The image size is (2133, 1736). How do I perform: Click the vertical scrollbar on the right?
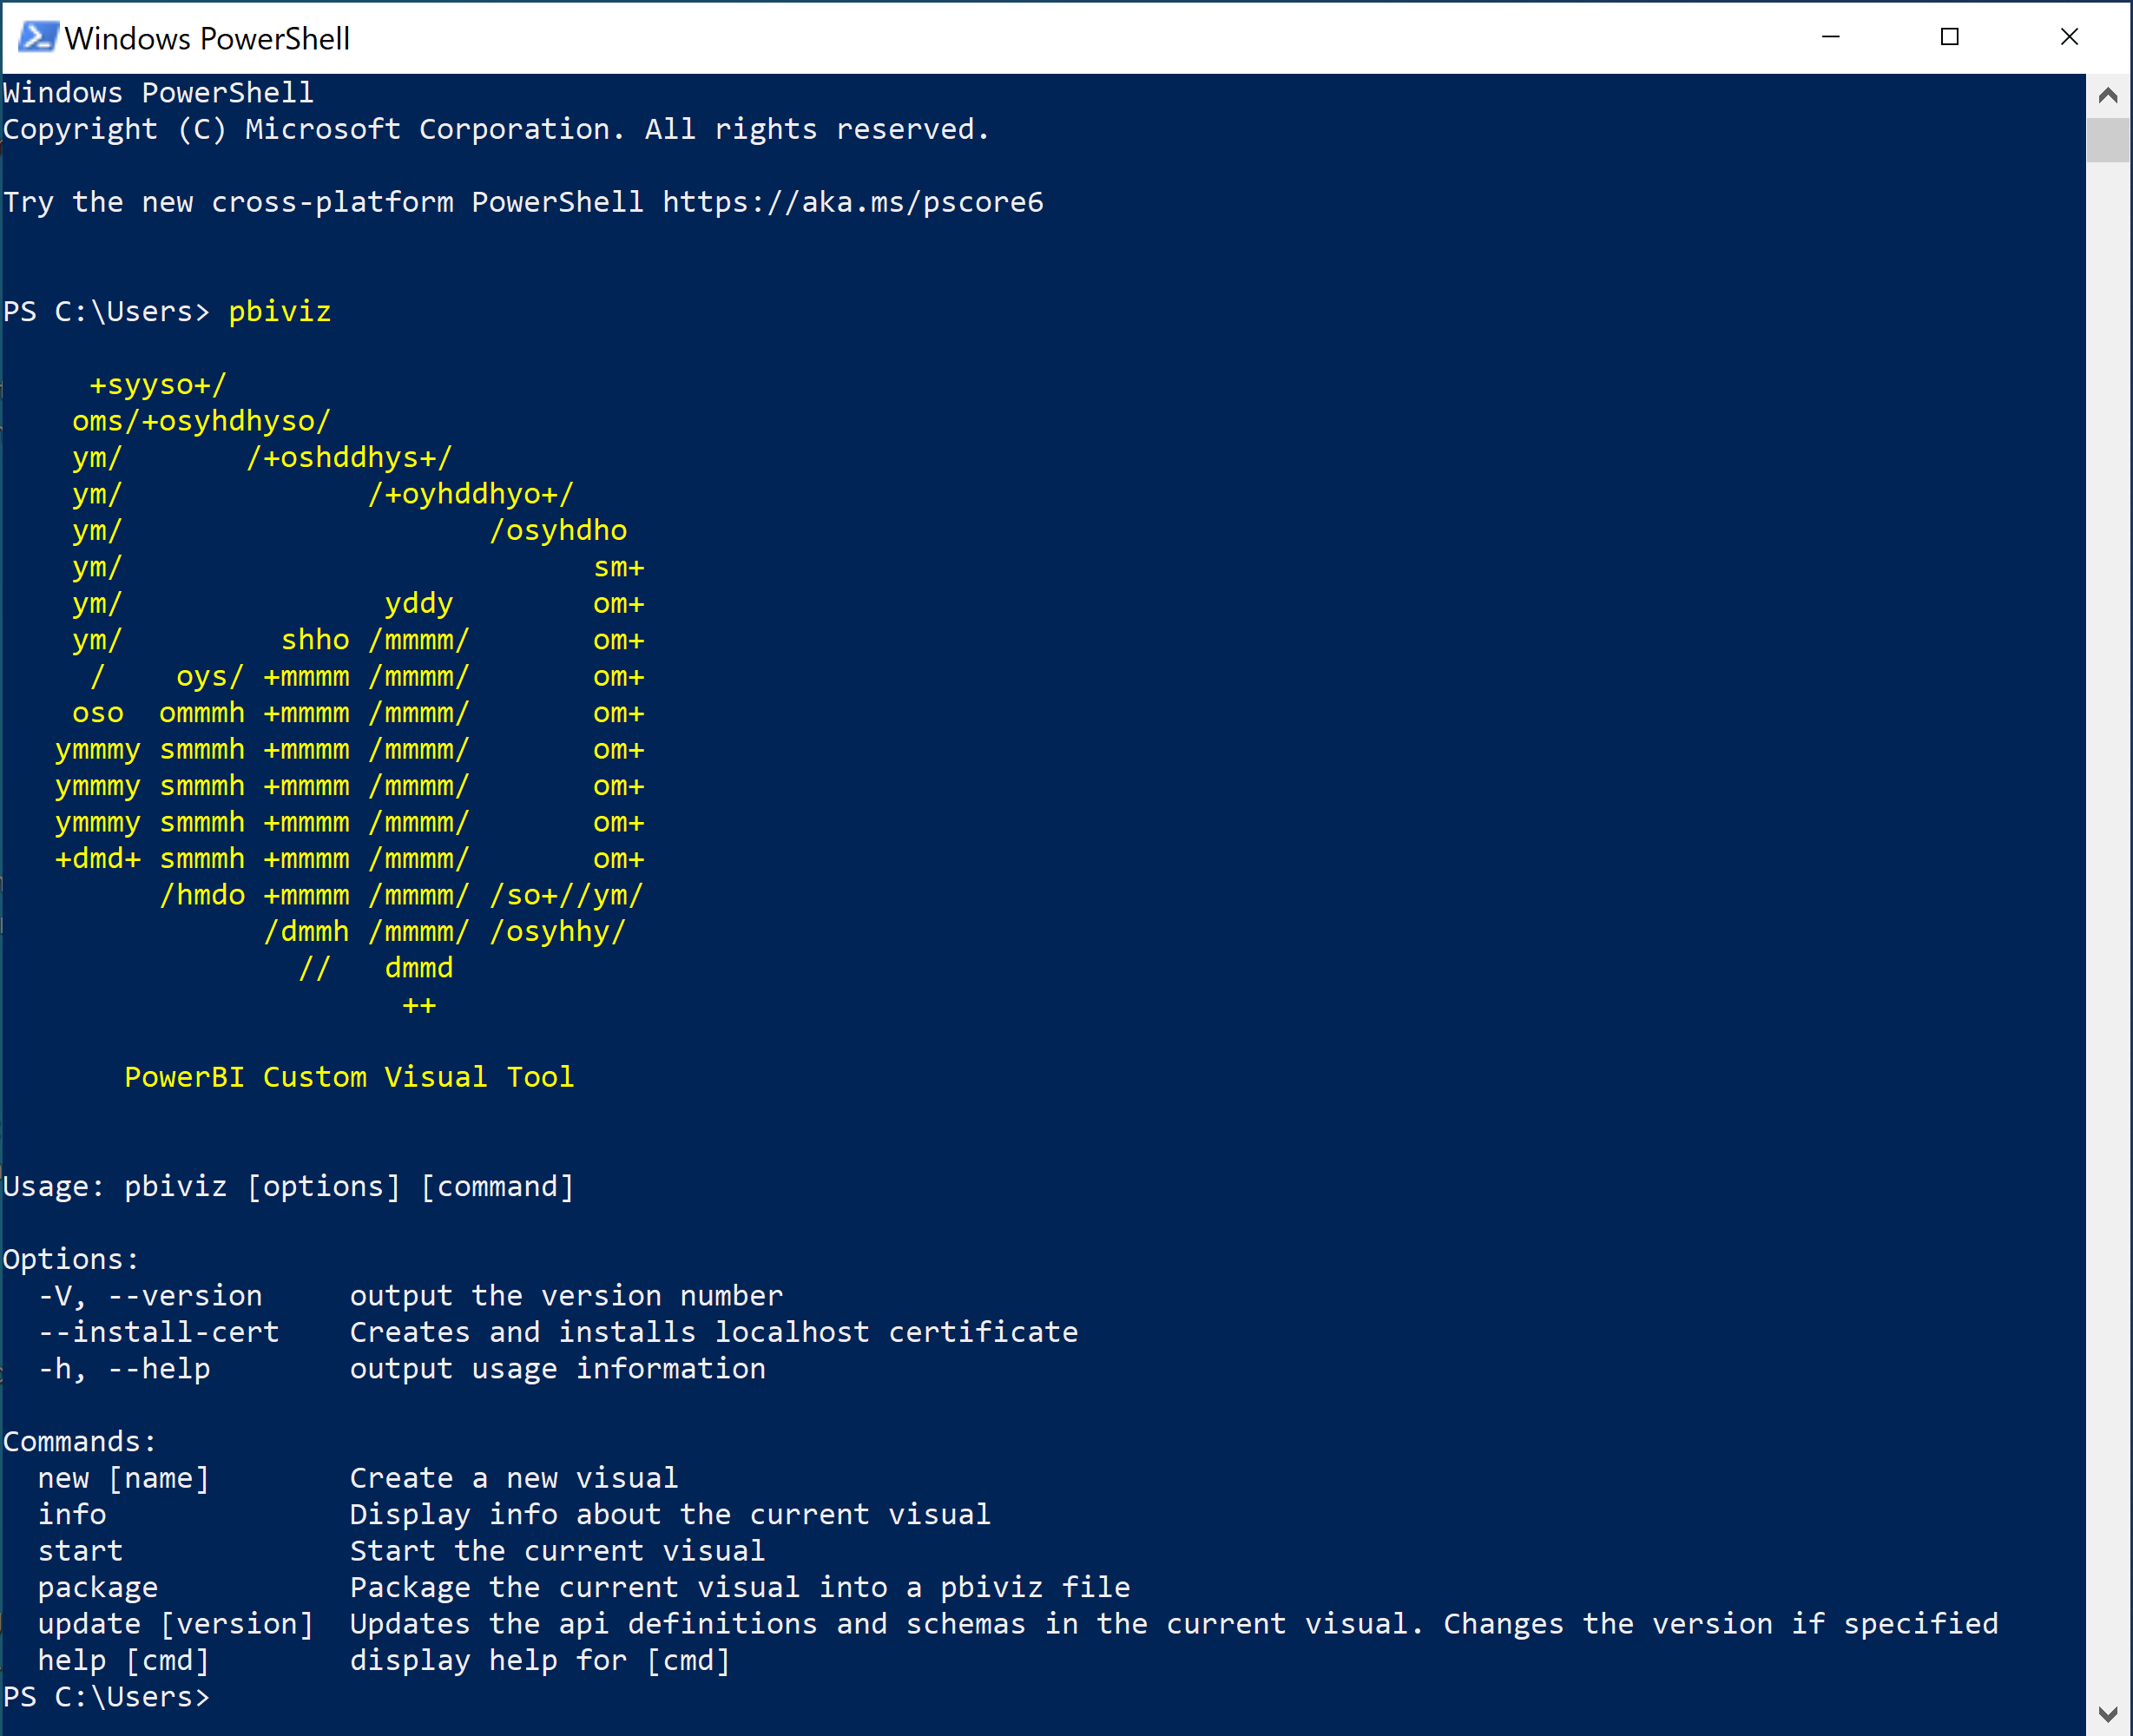pyautogui.click(x=2108, y=133)
